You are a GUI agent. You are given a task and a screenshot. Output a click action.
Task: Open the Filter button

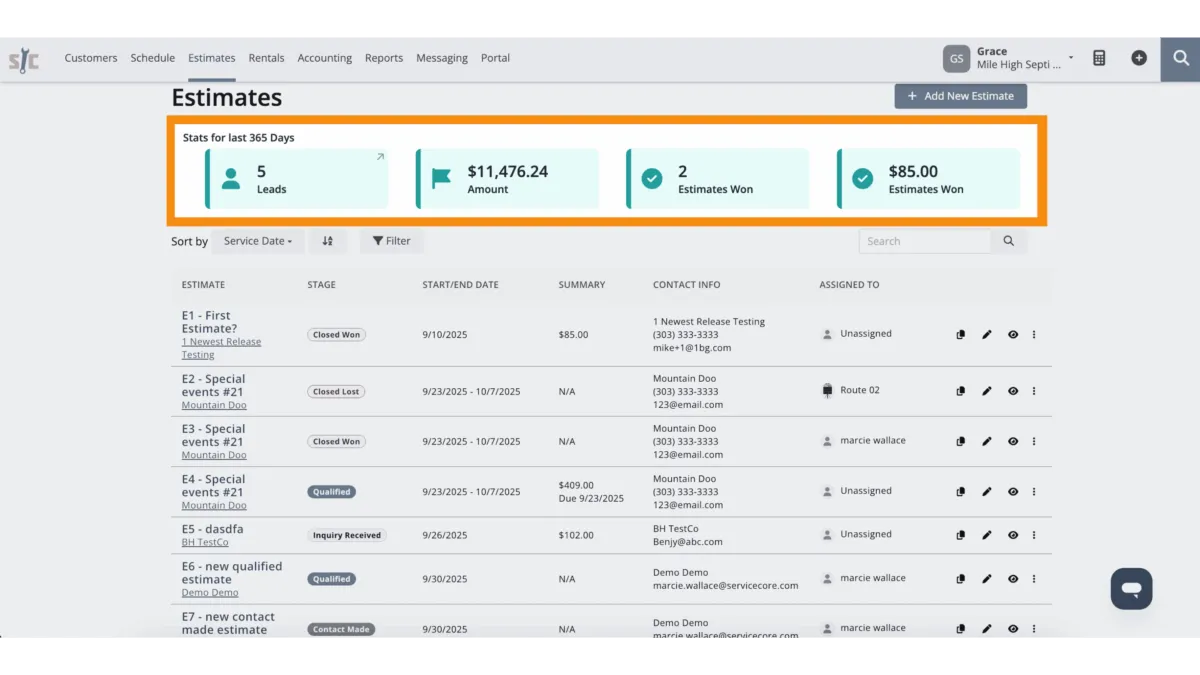tap(392, 241)
